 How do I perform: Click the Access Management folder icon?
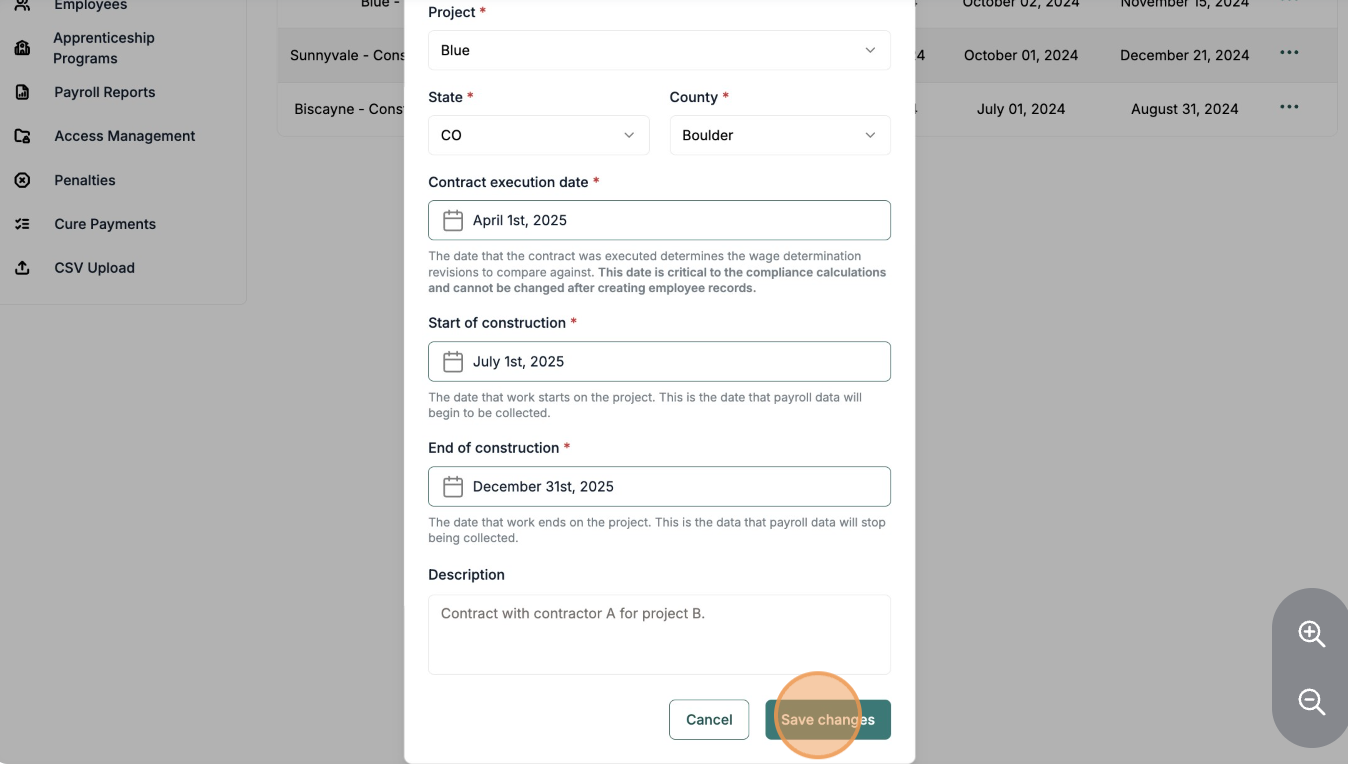(x=22, y=136)
